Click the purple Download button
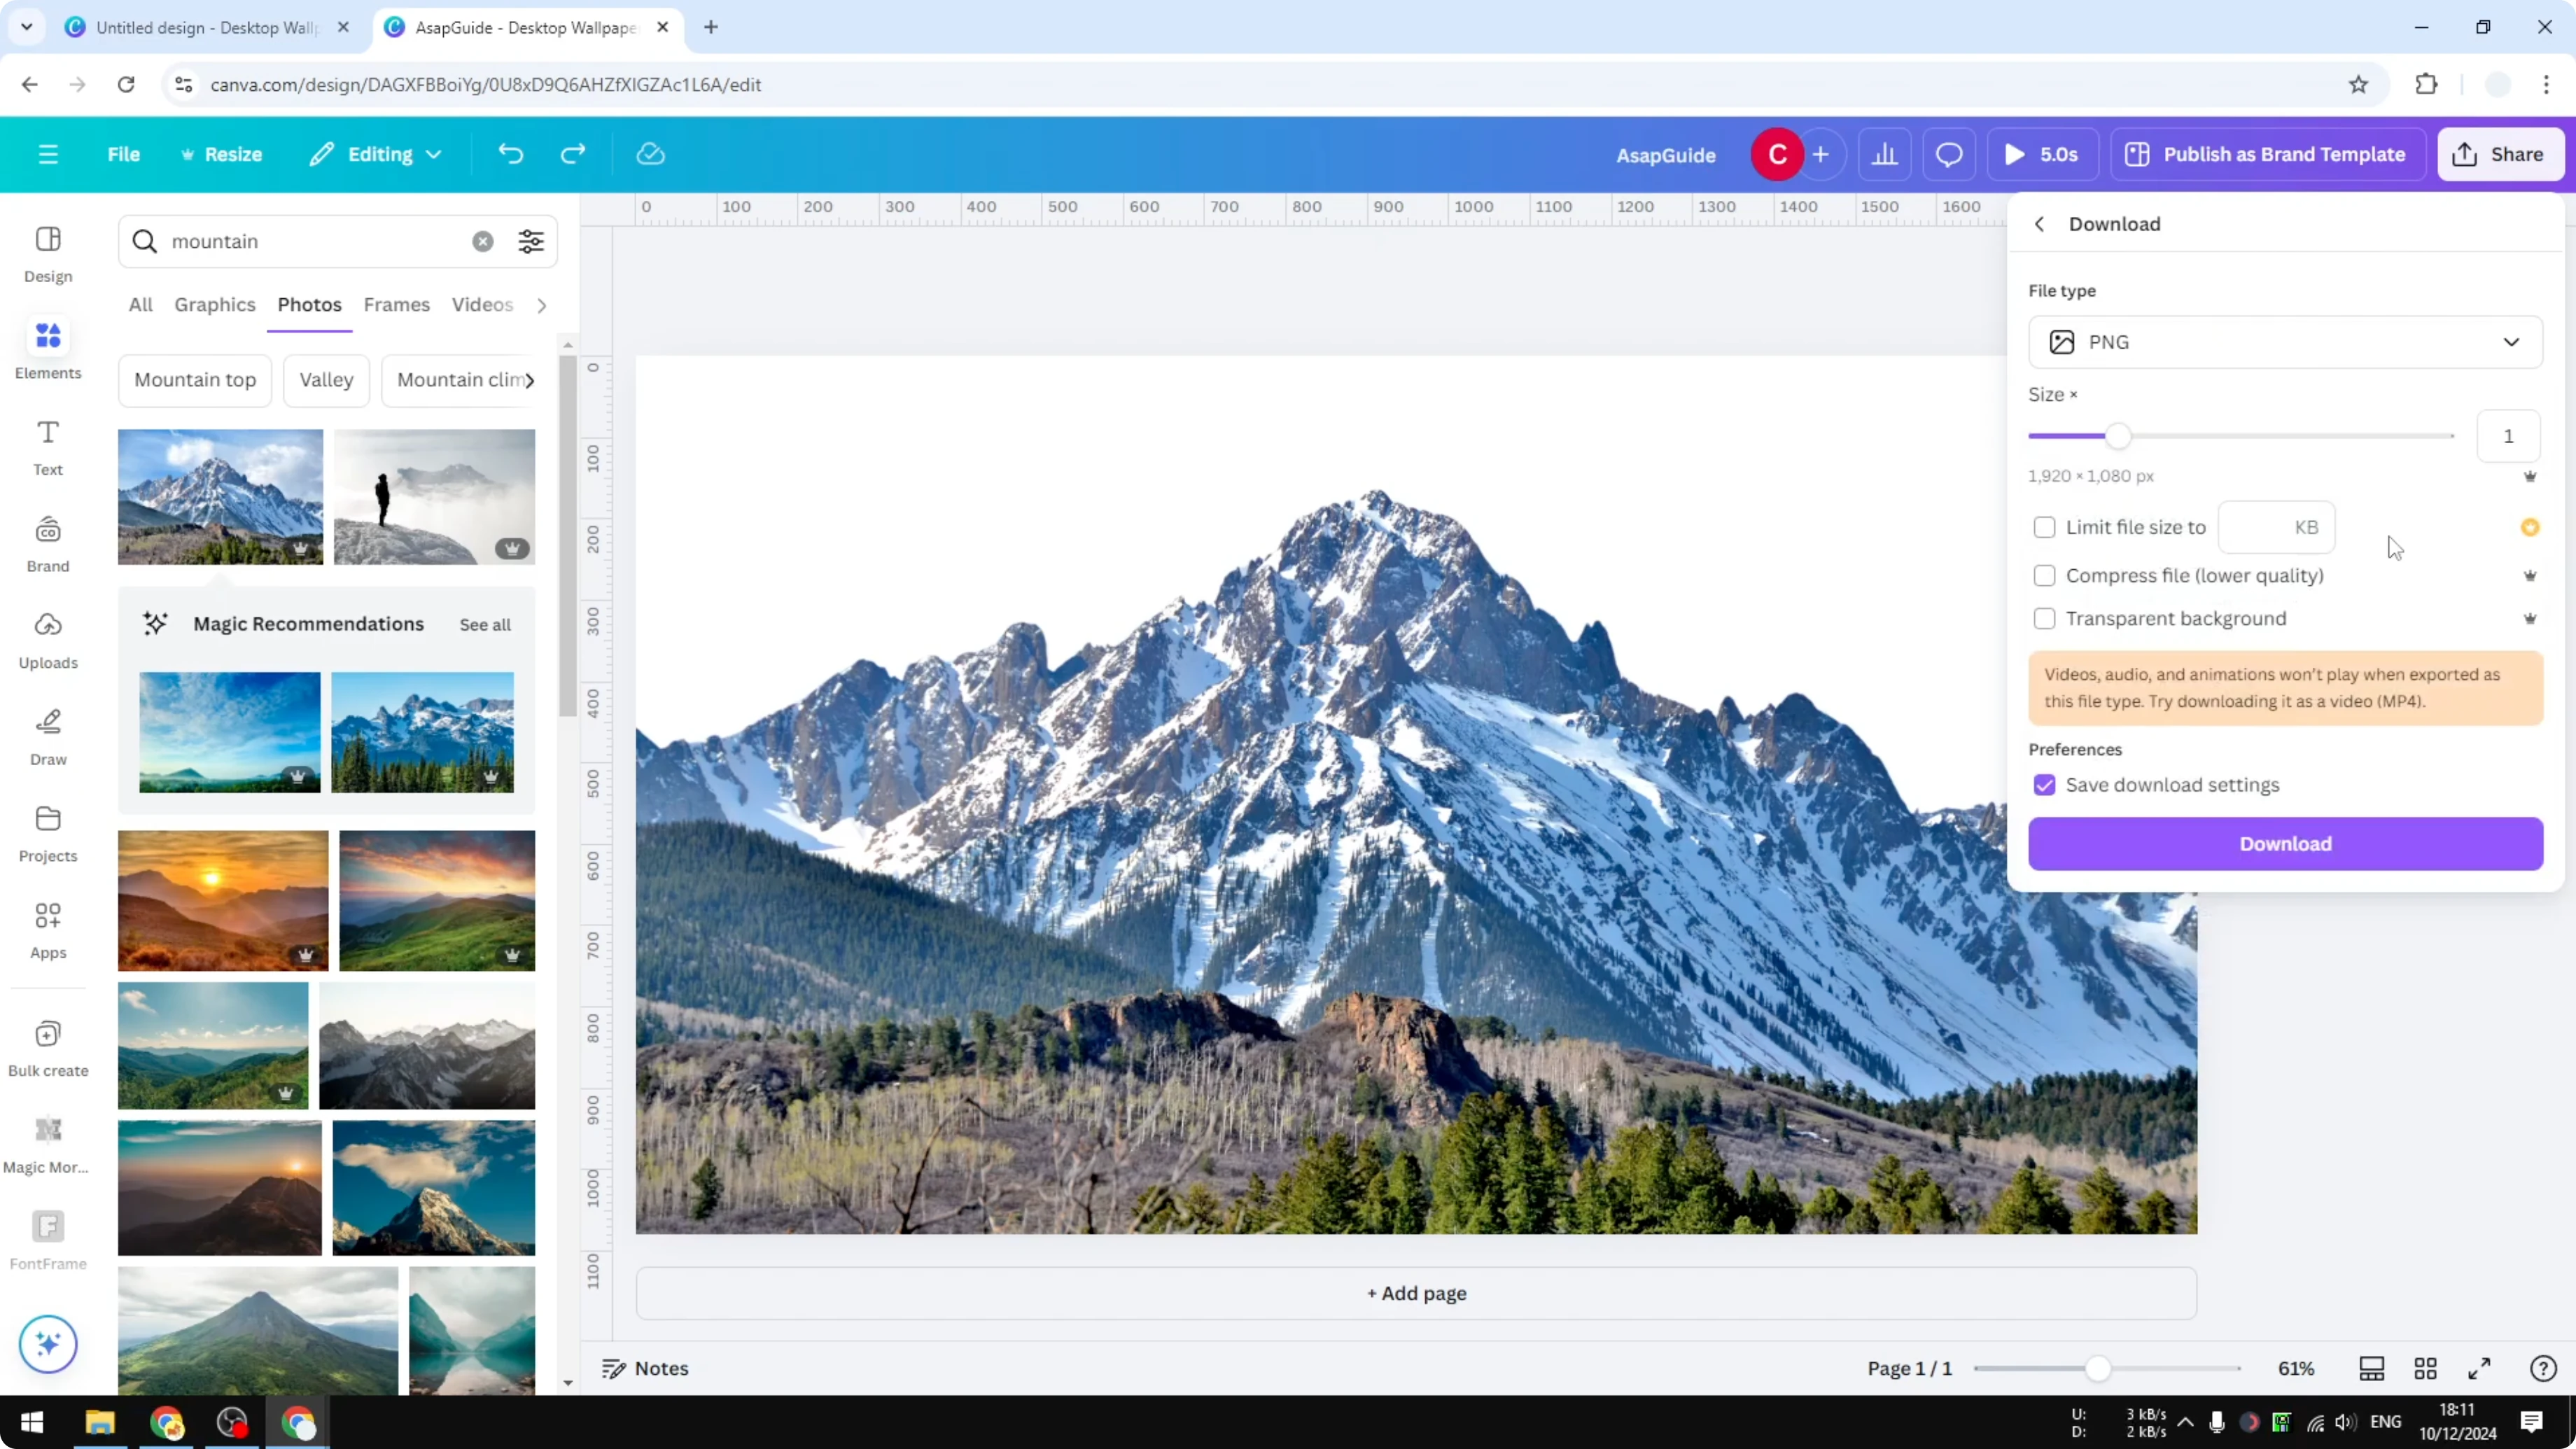 tap(2285, 844)
